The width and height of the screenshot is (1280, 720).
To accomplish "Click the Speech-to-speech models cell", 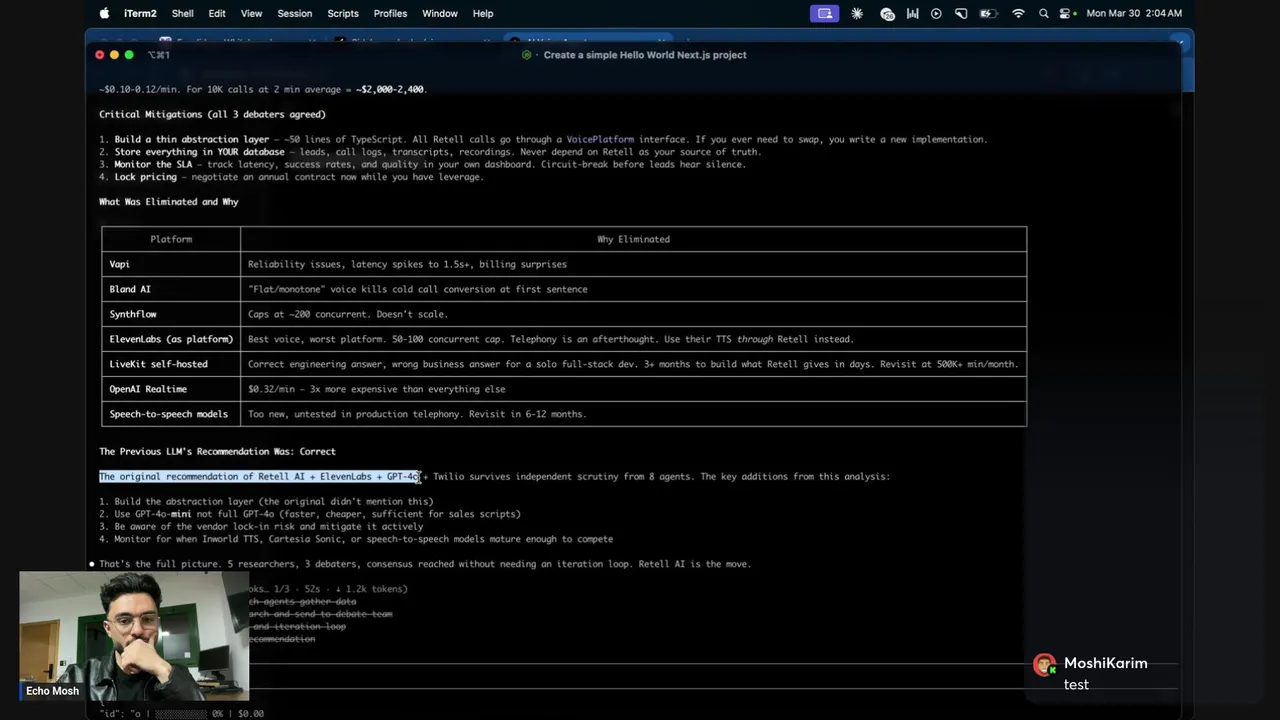I will (171, 414).
